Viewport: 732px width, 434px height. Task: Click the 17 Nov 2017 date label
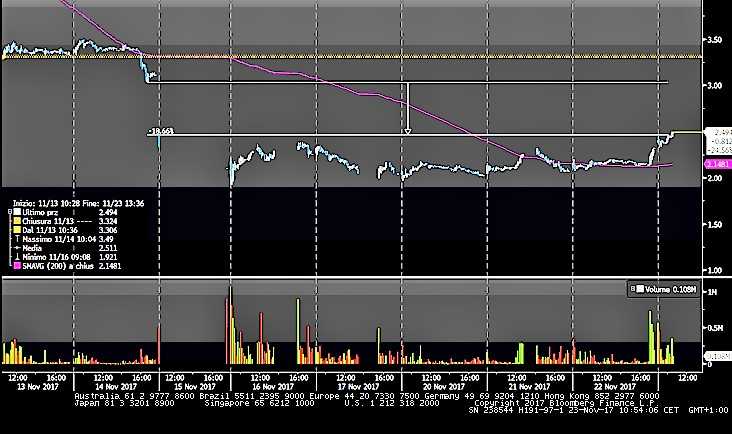[358, 387]
